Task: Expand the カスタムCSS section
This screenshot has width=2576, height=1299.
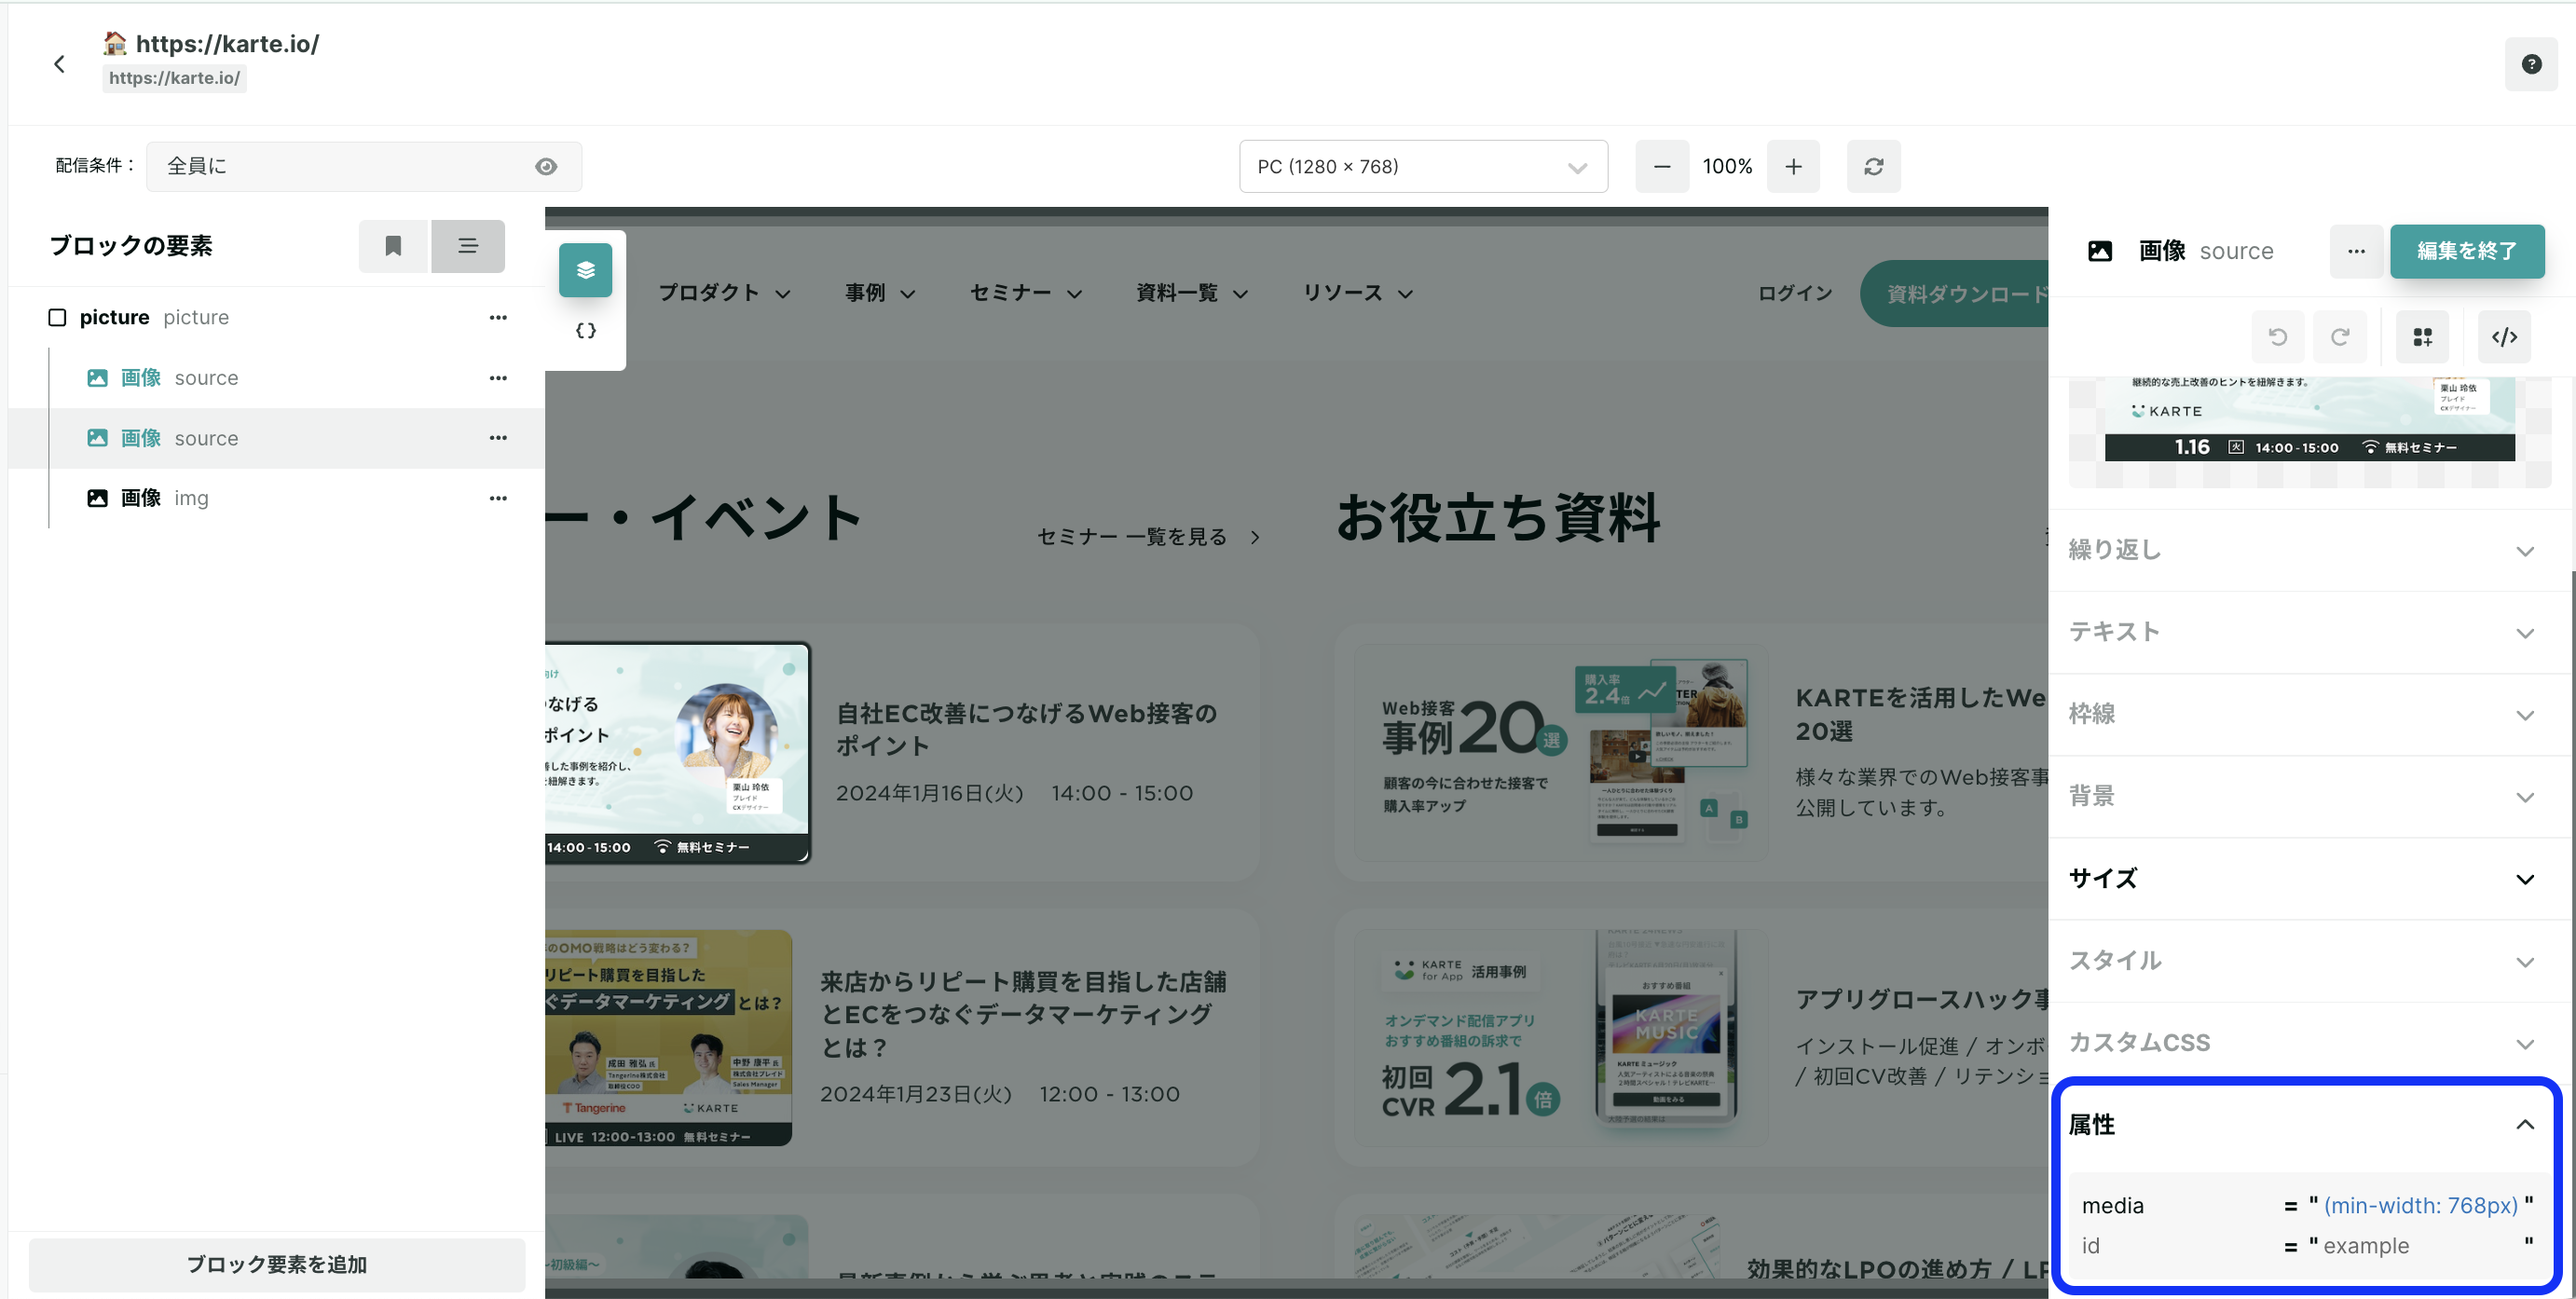Action: (x=2309, y=1043)
